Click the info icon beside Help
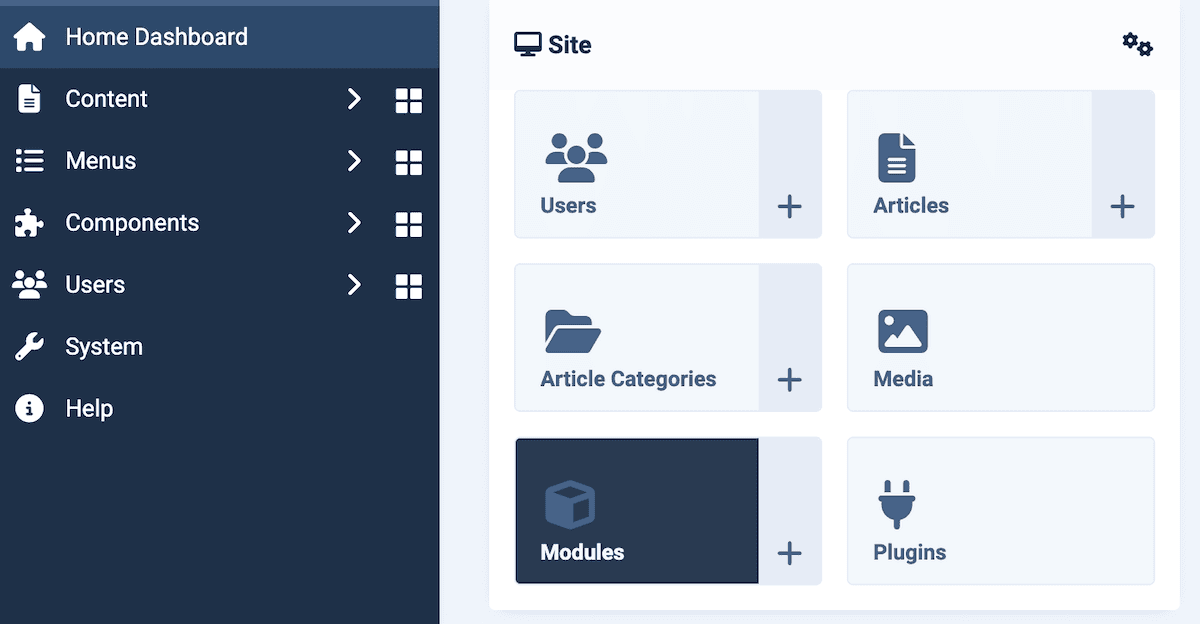Image resolution: width=1200 pixels, height=624 pixels. pos(29,408)
